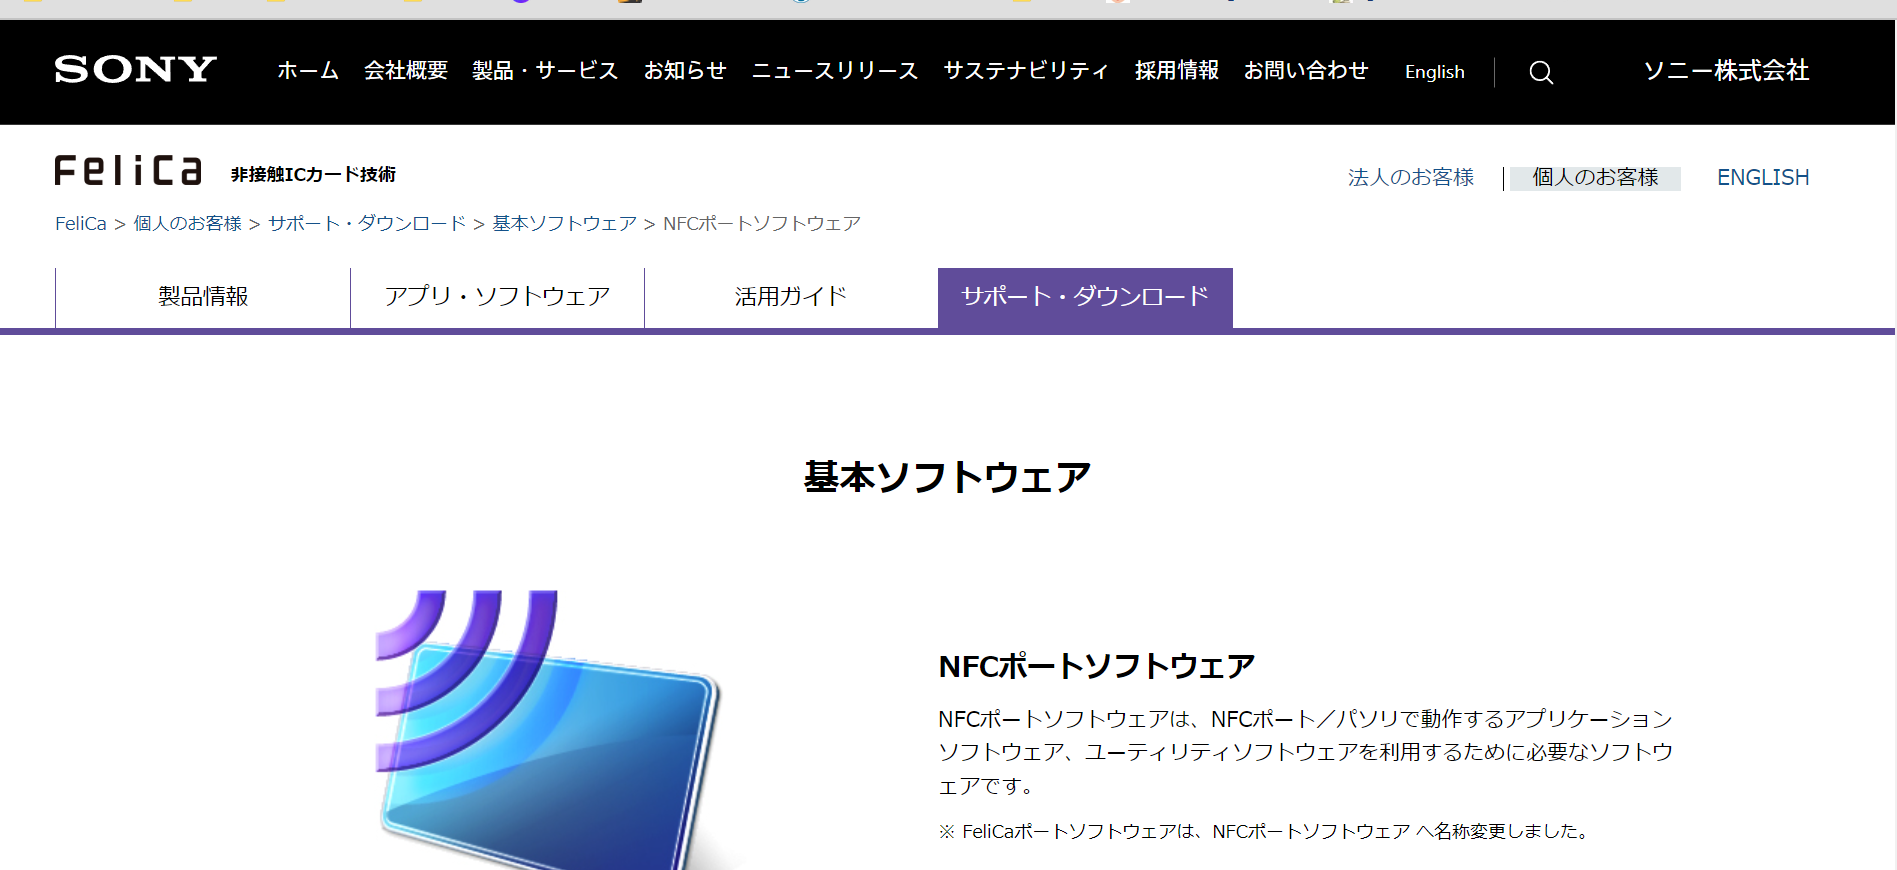Viewport: 1897px width, 870px height.
Task: Open the ホーム menu item
Action: (x=308, y=71)
